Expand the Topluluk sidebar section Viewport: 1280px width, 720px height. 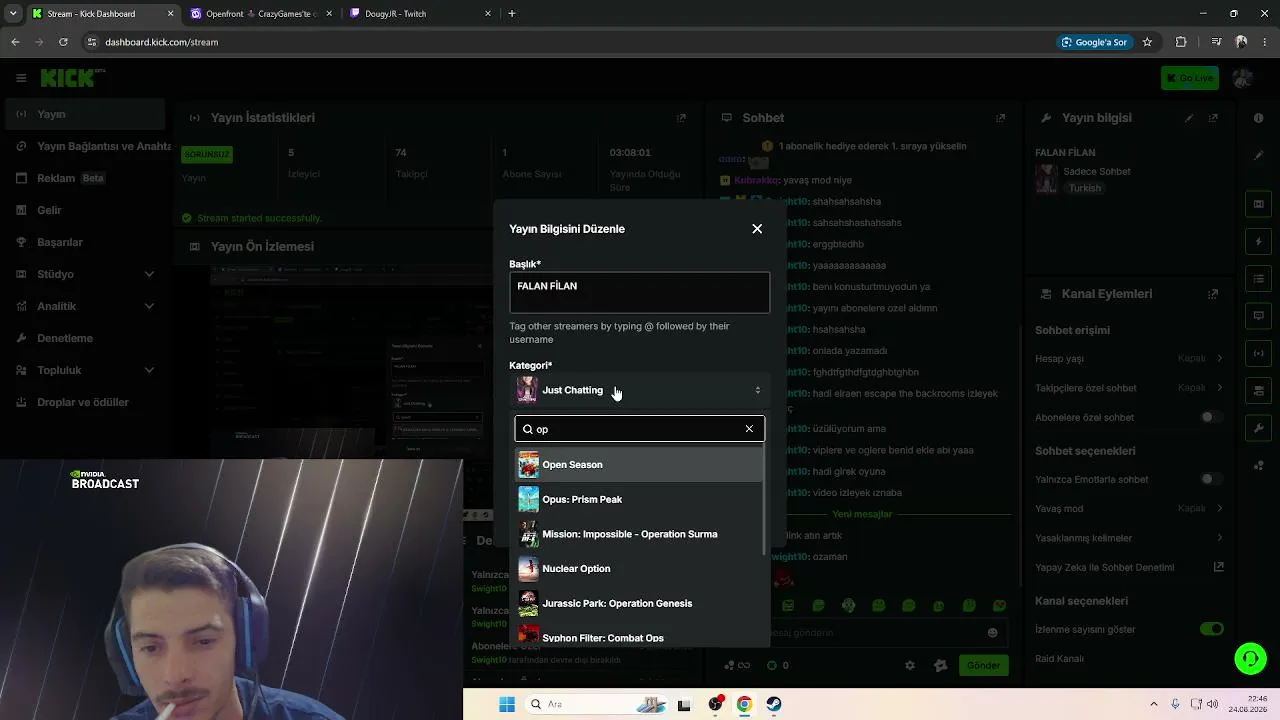(84, 370)
